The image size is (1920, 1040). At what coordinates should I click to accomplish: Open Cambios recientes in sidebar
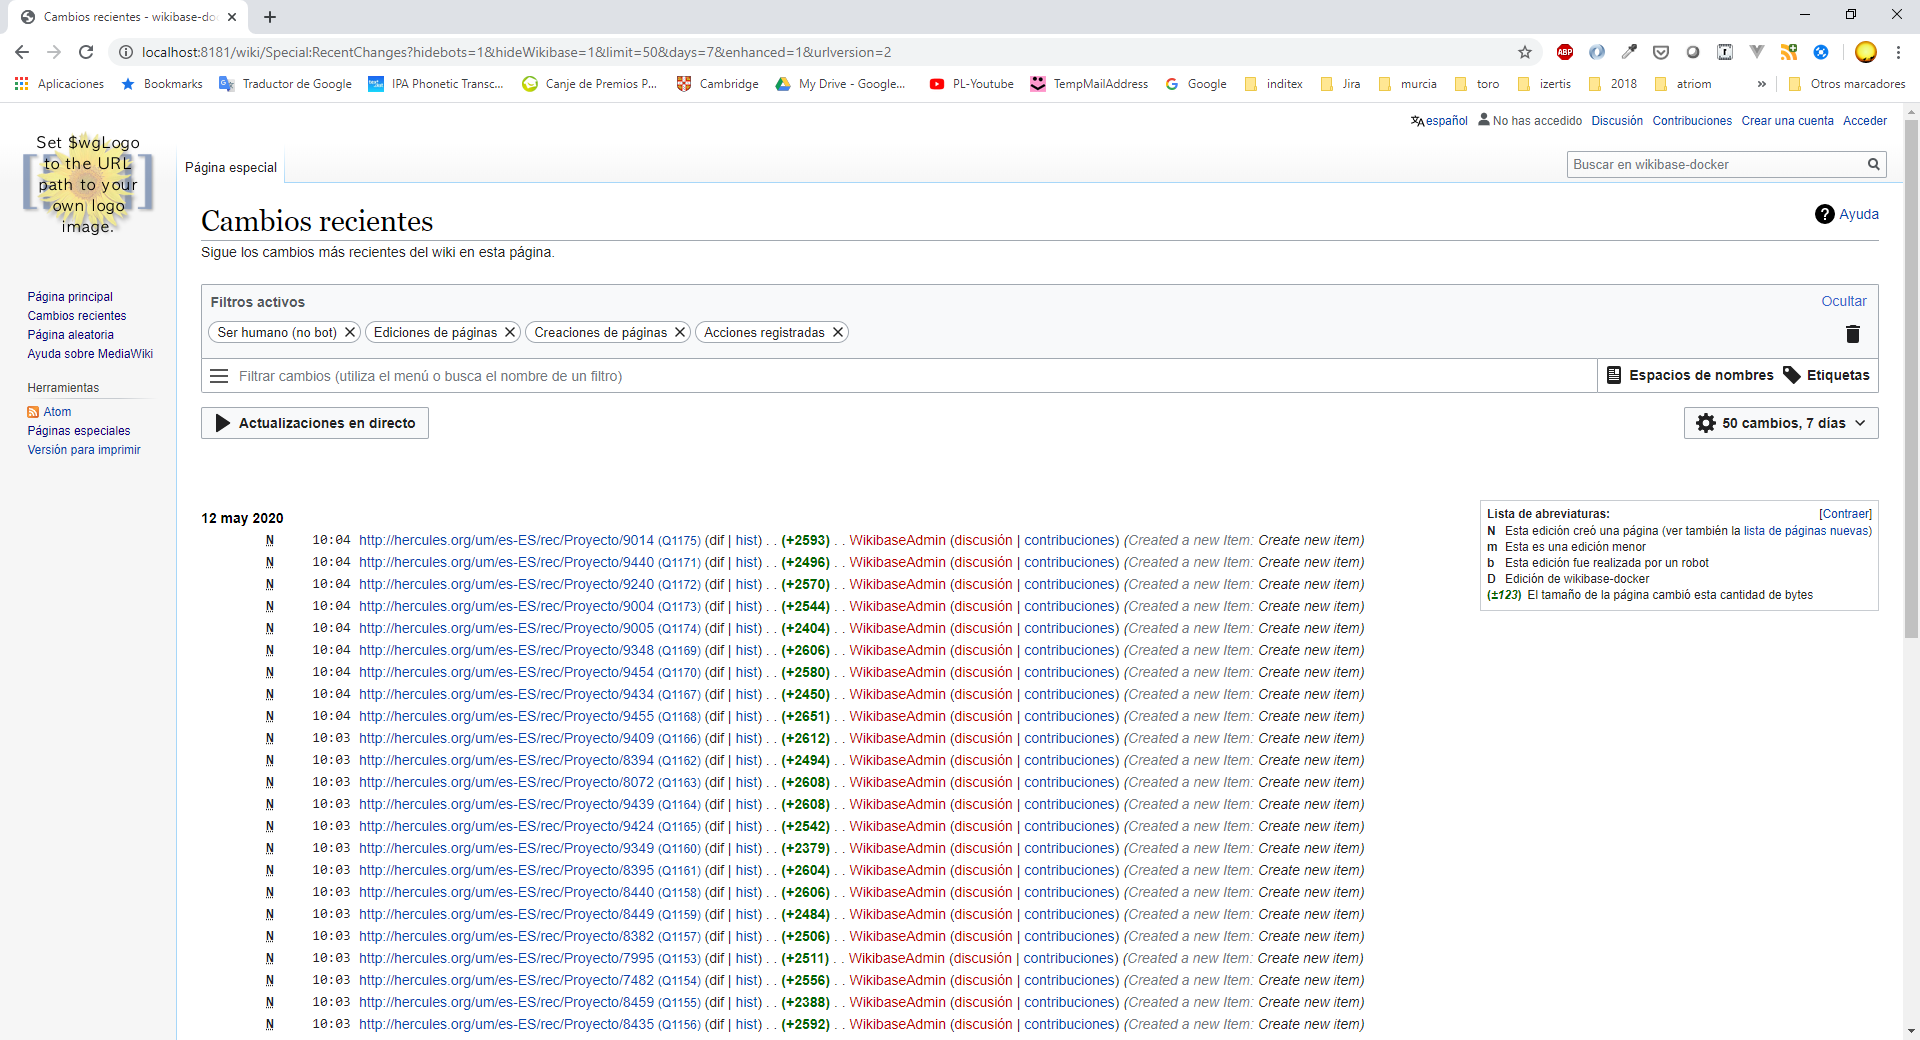77,316
